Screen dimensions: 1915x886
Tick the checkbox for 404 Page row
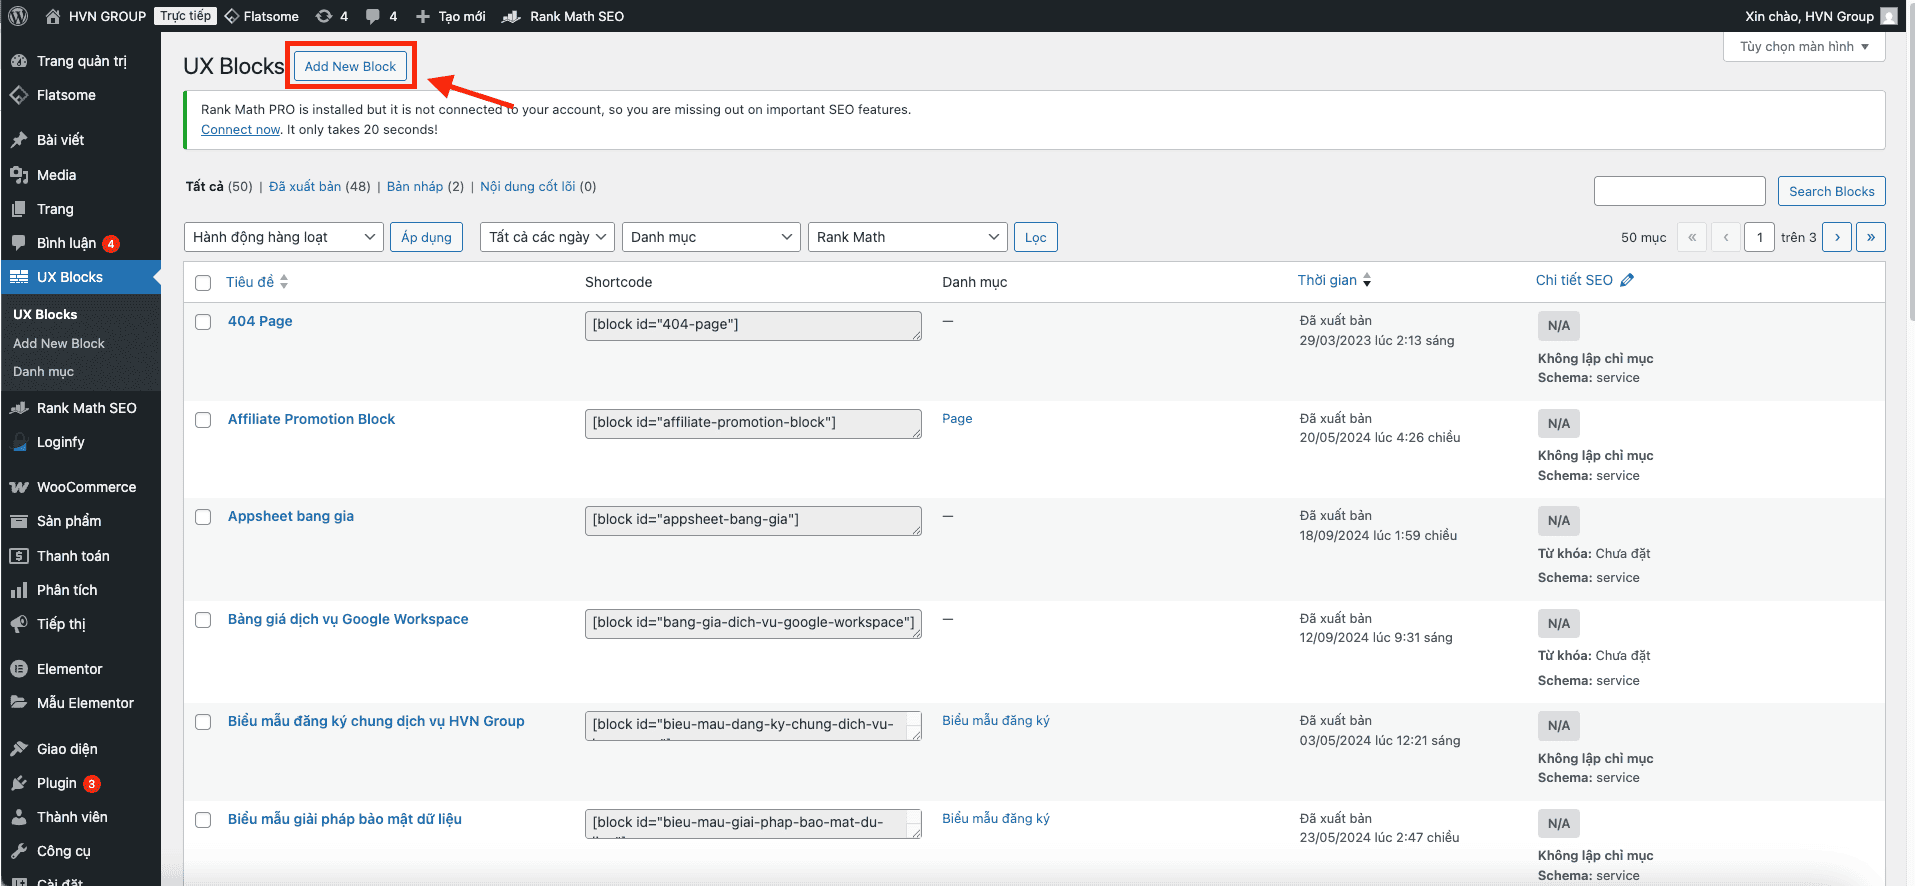tap(203, 322)
